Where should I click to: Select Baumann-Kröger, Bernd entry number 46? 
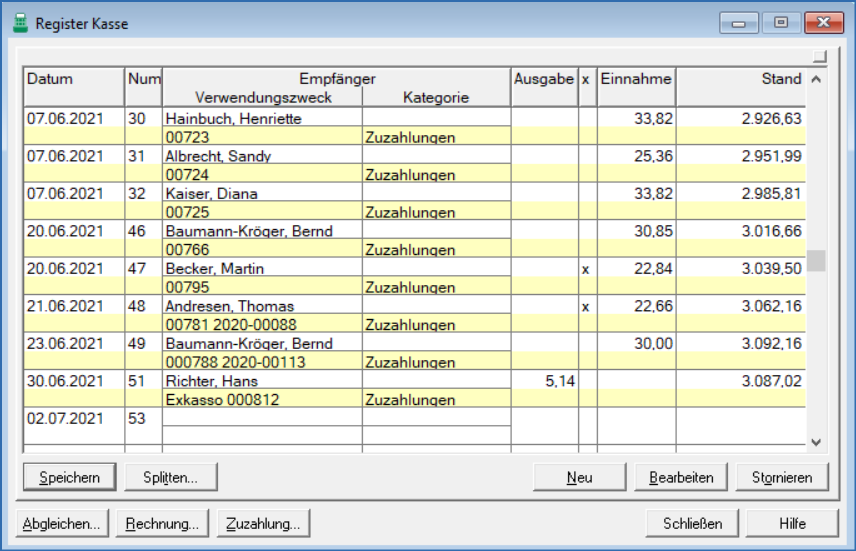click(262, 231)
